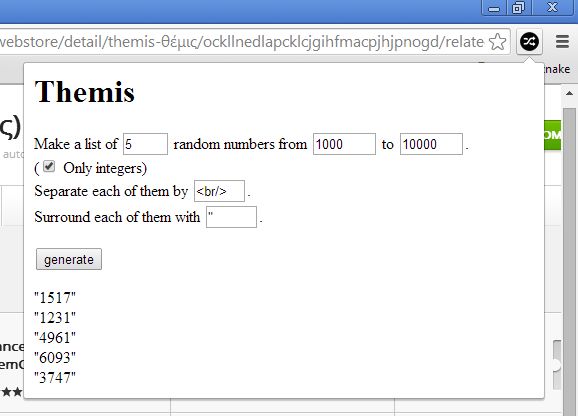The height and width of the screenshot is (416, 578).
Task: Focus the random numbers count field
Action: (x=146, y=144)
